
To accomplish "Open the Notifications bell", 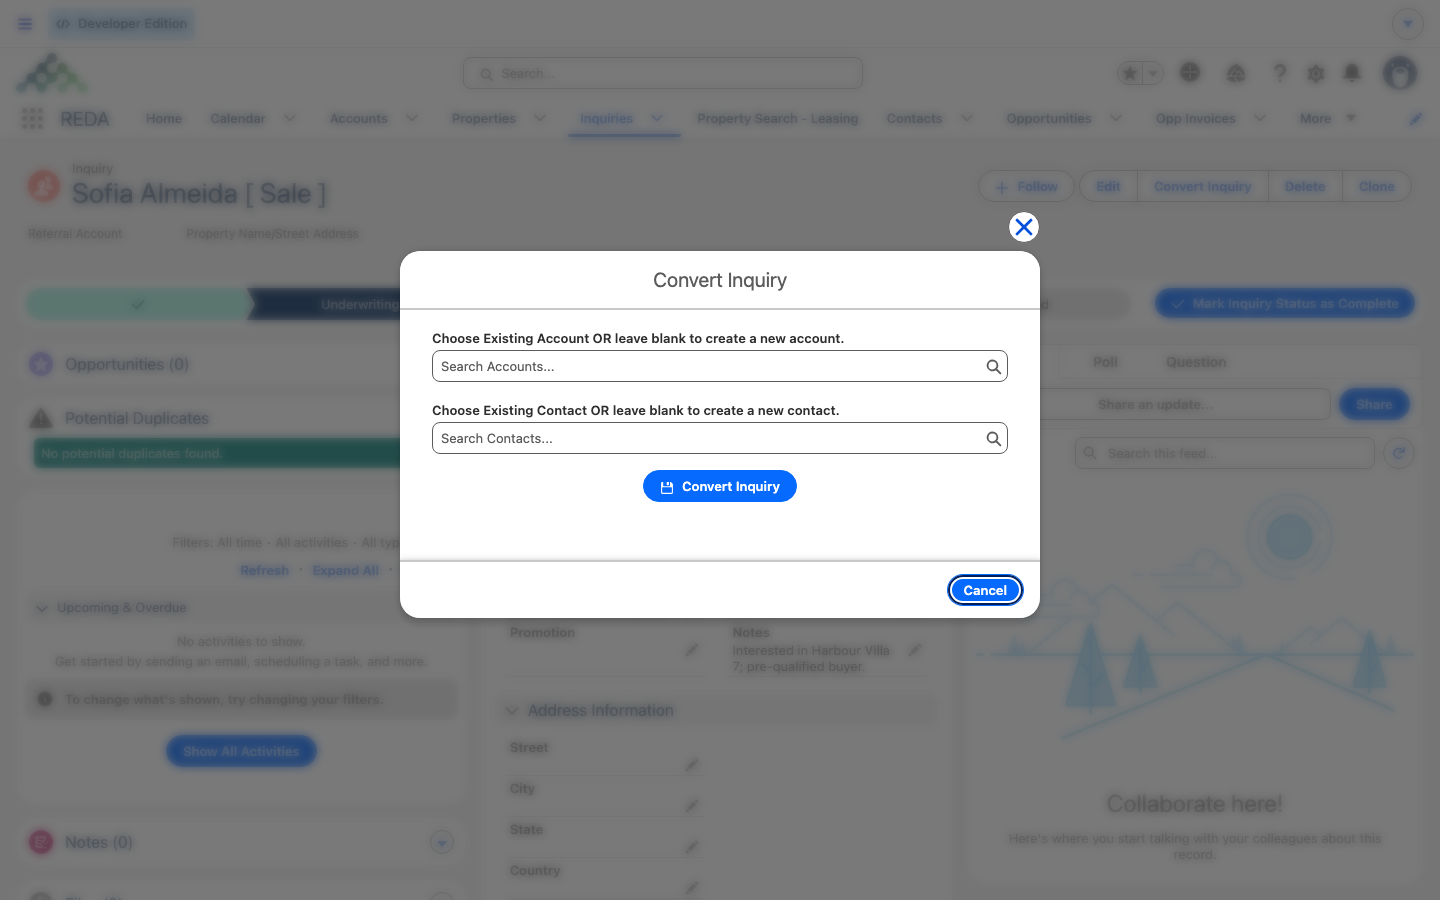I will [1352, 73].
